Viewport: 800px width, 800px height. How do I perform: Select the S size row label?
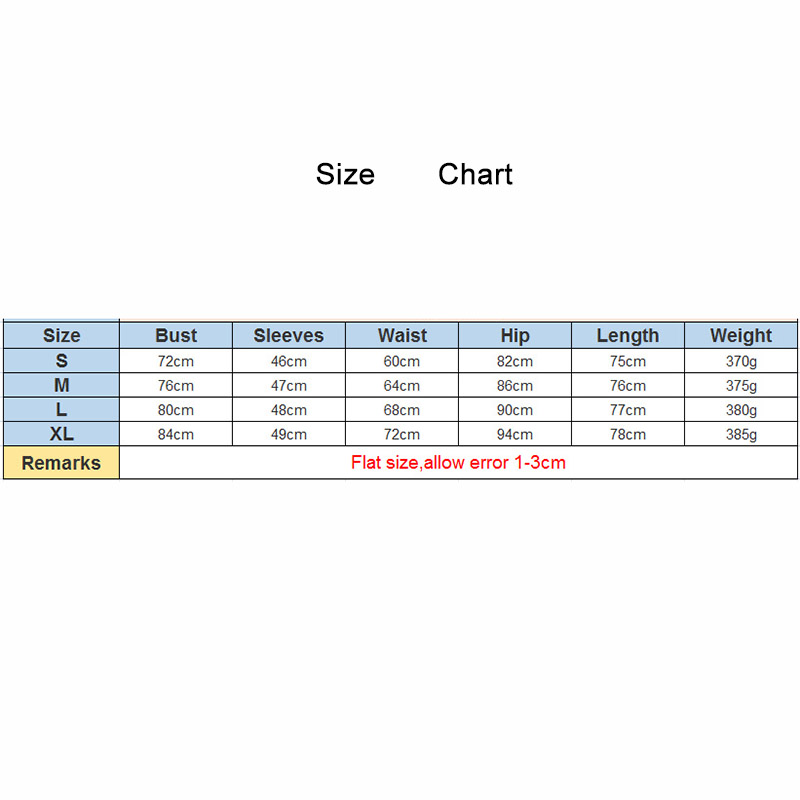pos(62,361)
